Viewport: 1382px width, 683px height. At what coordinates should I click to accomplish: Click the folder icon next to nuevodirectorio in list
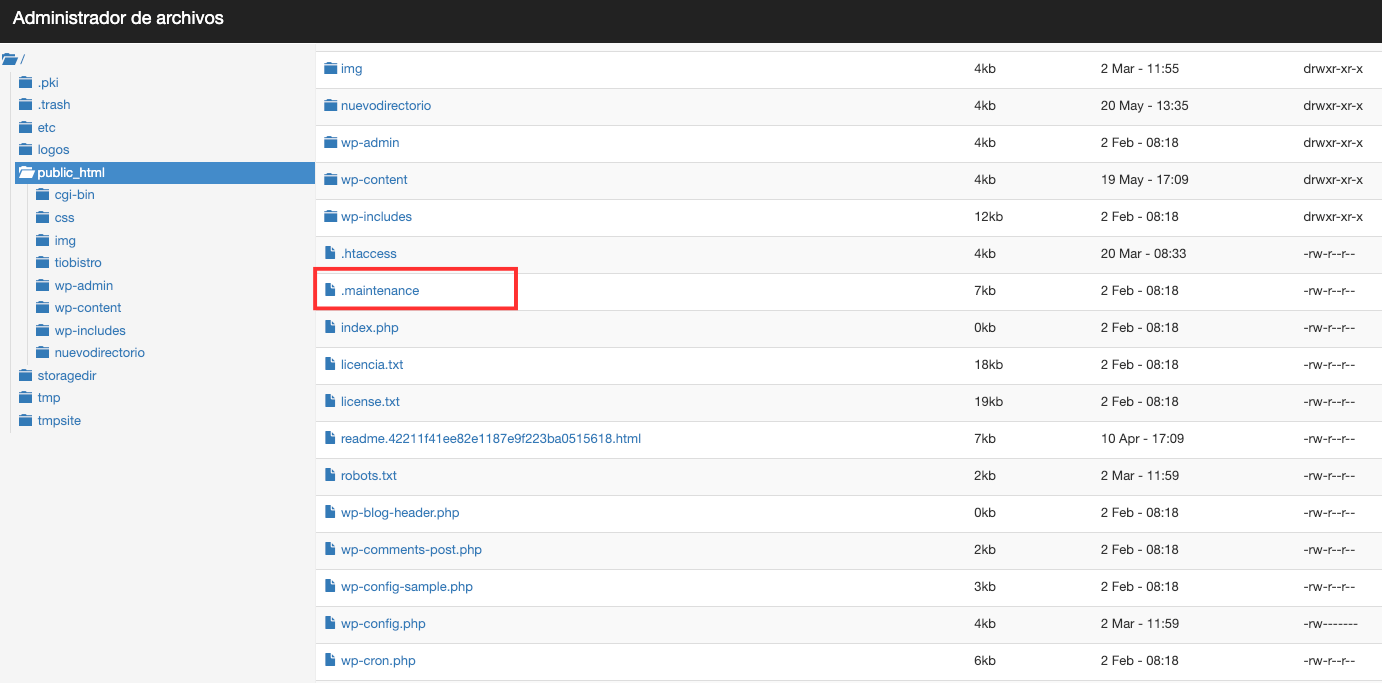click(x=331, y=106)
